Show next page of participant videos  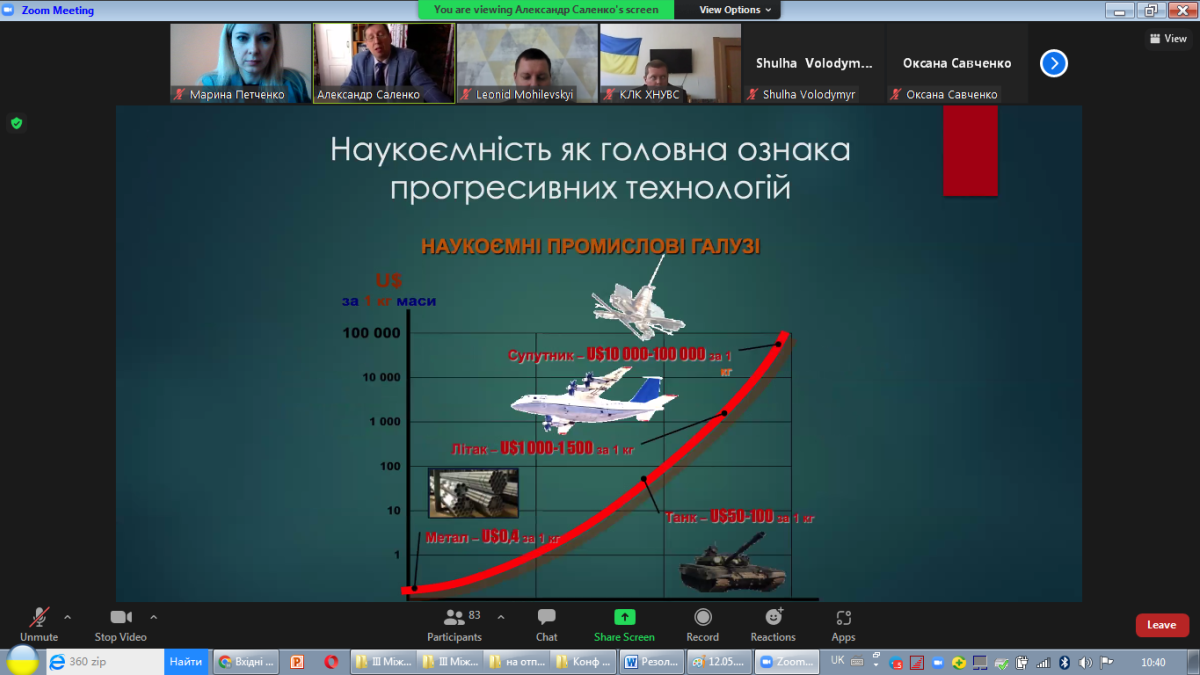[1053, 63]
